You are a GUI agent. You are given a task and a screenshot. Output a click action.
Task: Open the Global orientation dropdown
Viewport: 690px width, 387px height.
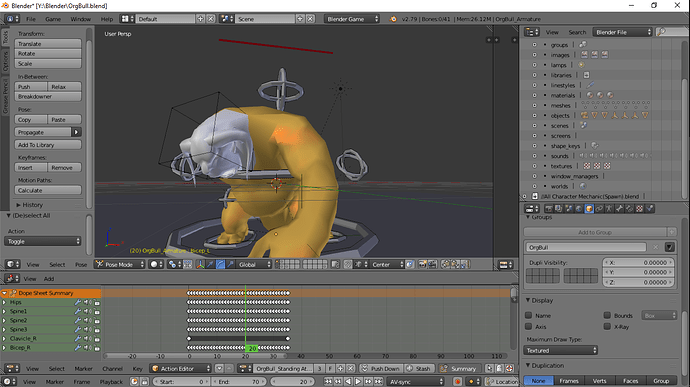254,265
